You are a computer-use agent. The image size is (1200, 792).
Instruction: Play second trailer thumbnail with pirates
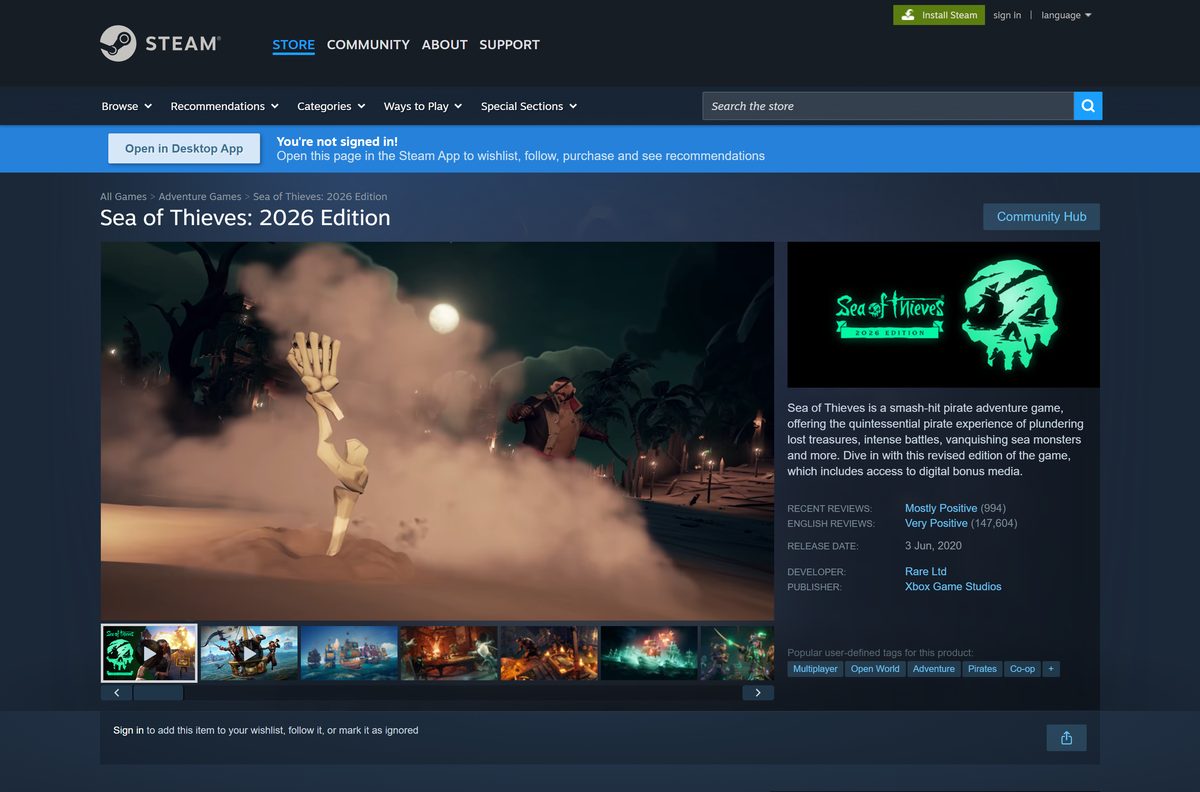(x=249, y=653)
